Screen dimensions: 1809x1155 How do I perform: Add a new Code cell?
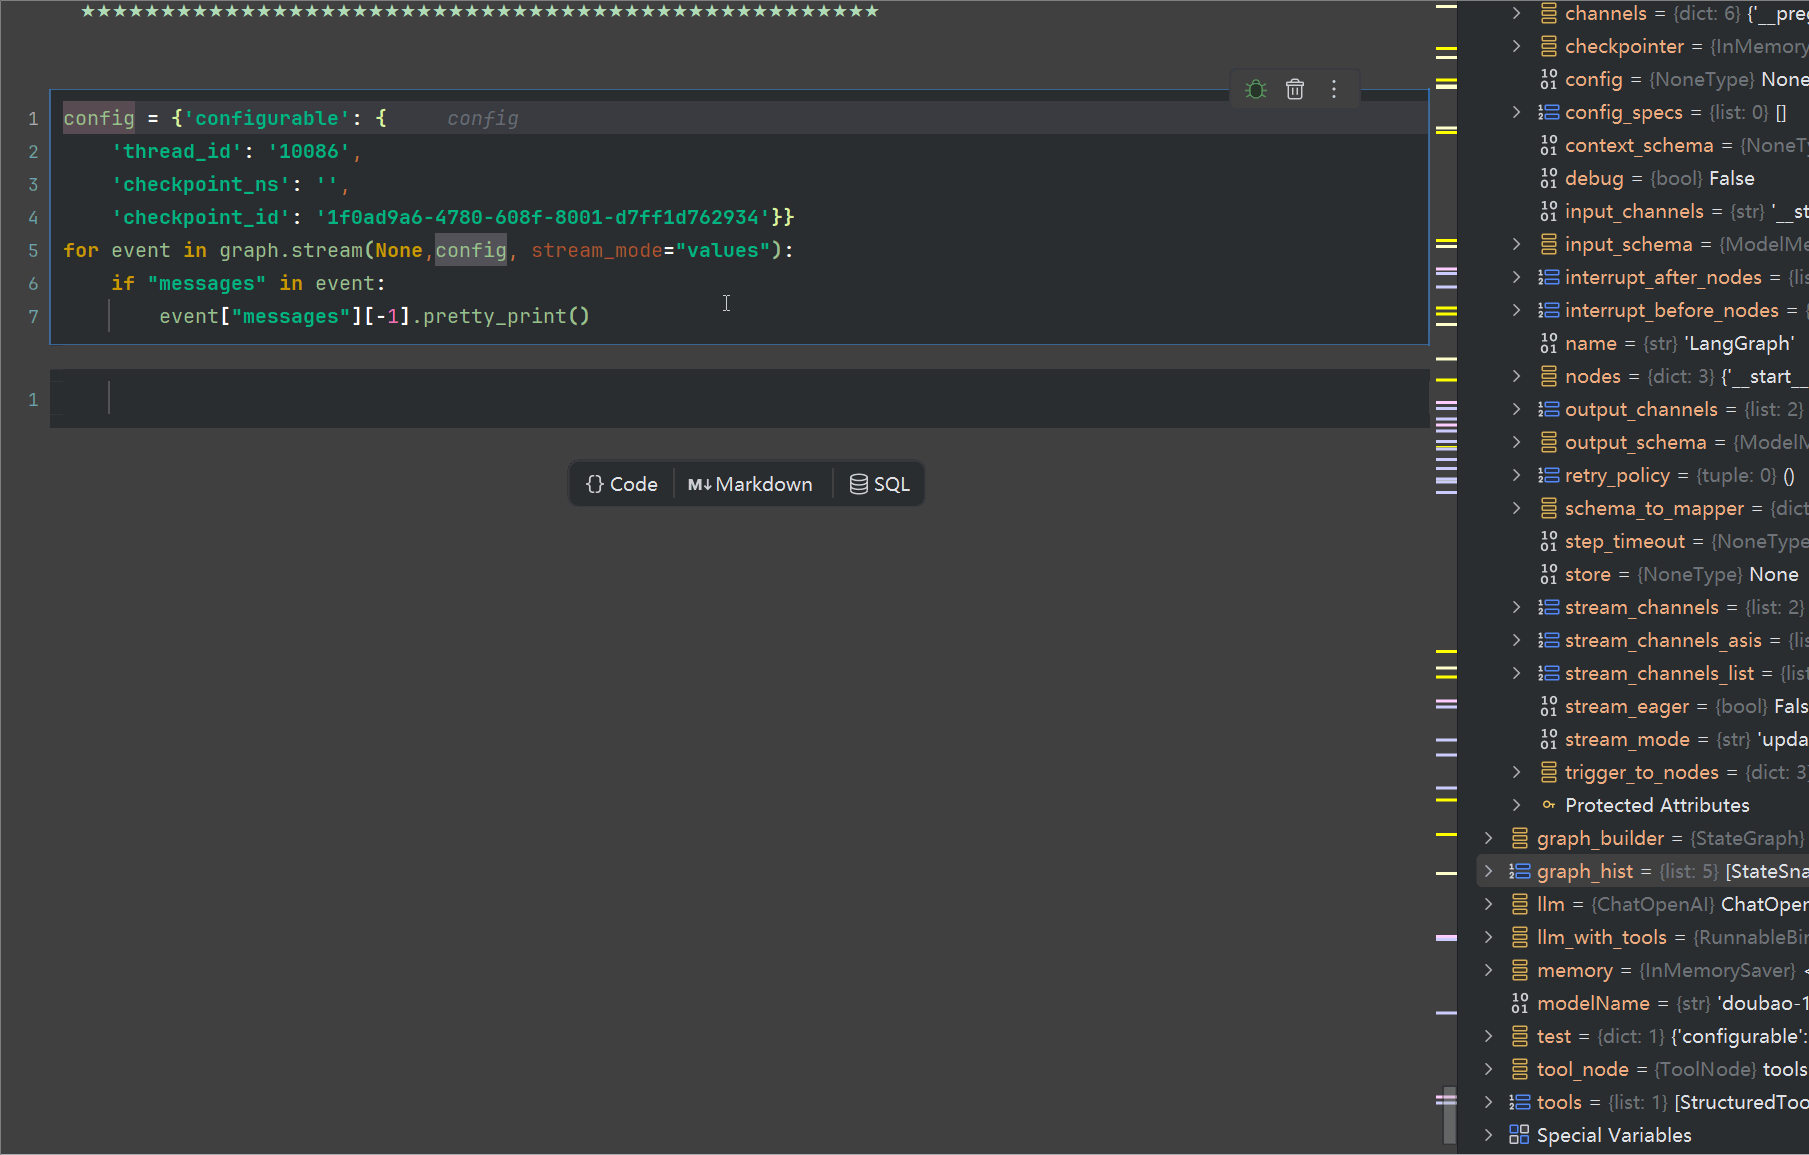622,485
